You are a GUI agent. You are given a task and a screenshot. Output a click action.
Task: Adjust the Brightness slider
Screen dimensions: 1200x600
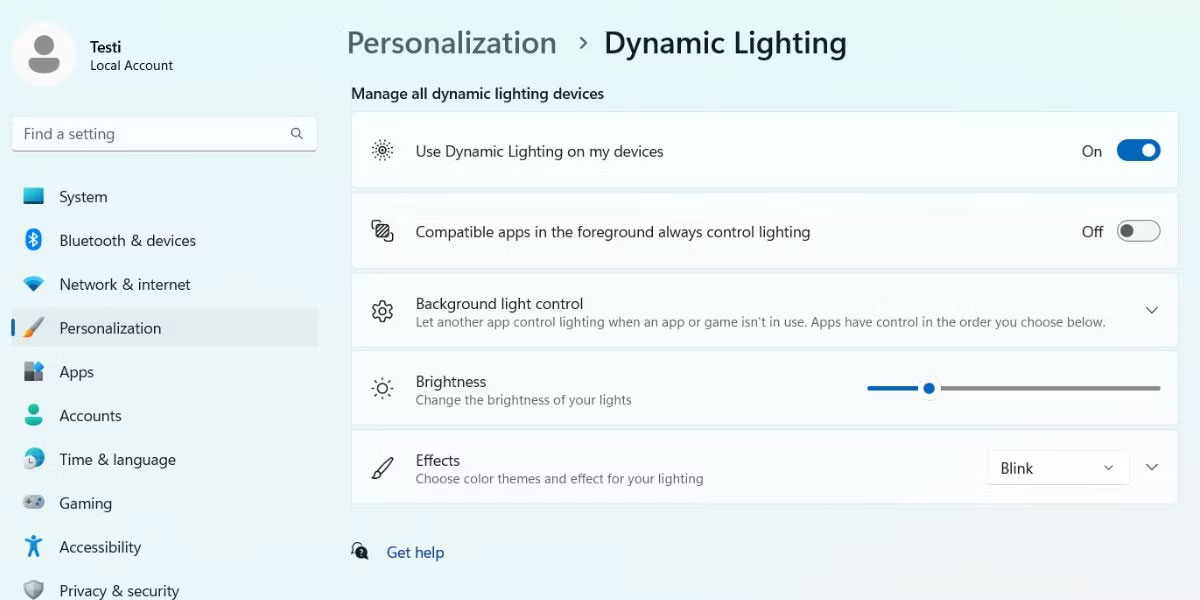929,388
